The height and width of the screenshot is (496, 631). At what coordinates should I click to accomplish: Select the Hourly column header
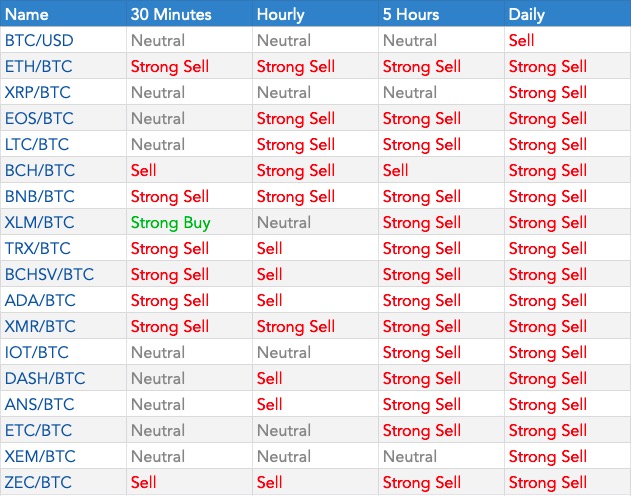(281, 14)
